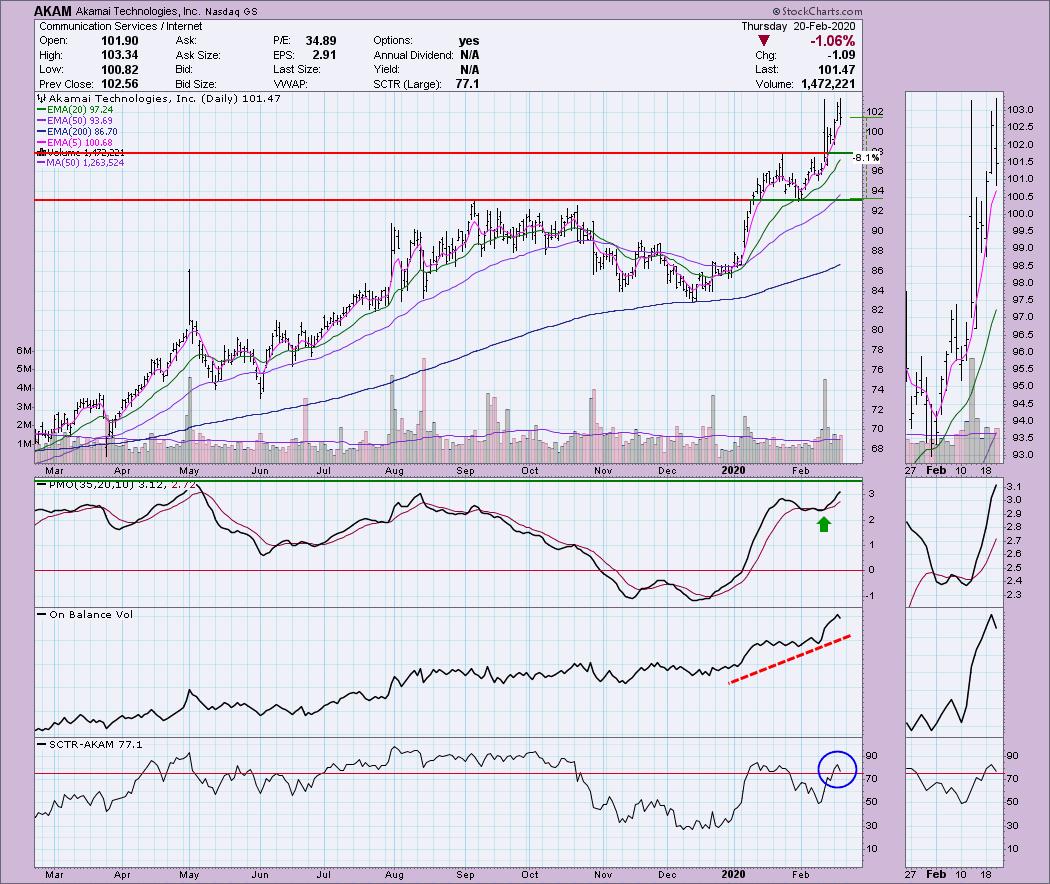Click the -8.1% annotation label on price chart
This screenshot has height=884, width=1050.
pos(866,158)
